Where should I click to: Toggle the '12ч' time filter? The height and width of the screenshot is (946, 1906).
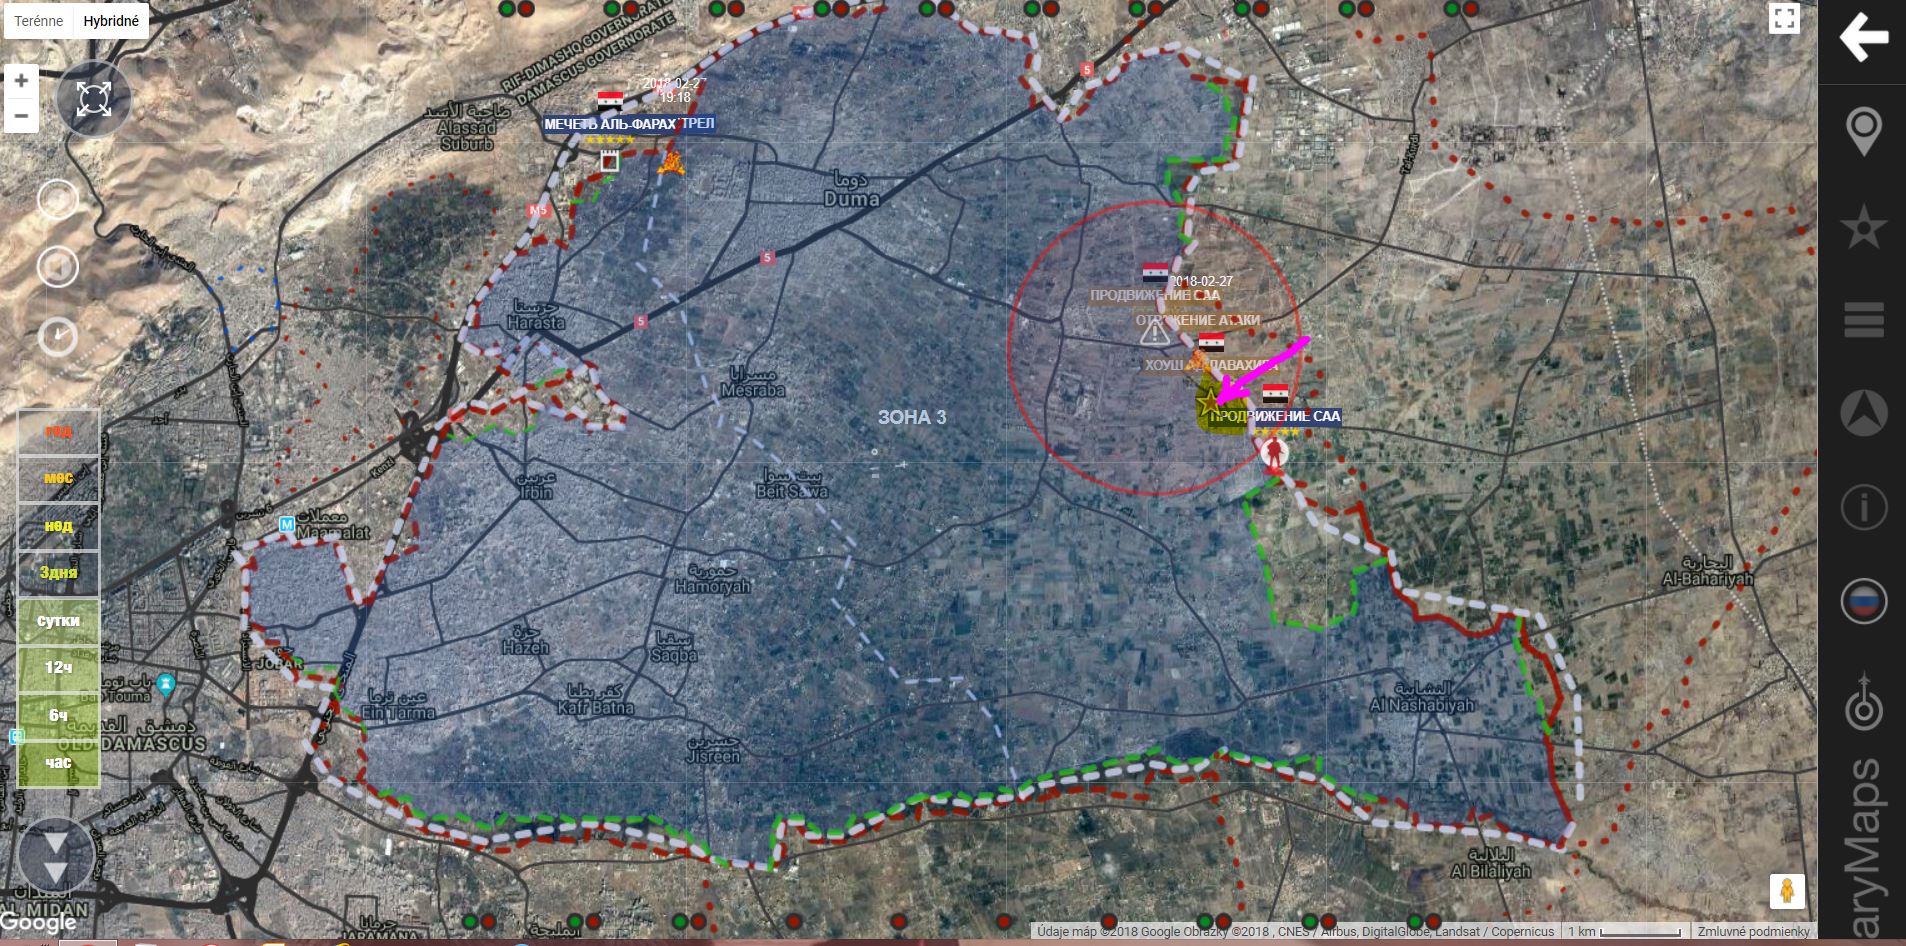[x=58, y=668]
